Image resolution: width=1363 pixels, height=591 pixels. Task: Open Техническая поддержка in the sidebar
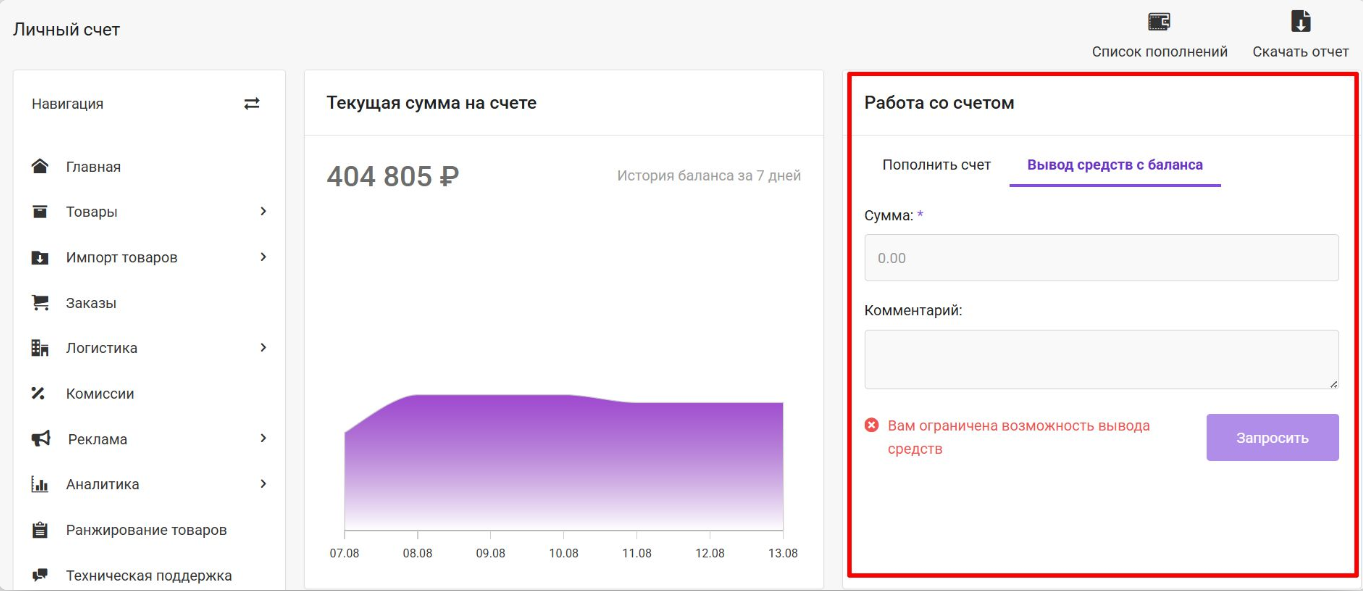148,575
